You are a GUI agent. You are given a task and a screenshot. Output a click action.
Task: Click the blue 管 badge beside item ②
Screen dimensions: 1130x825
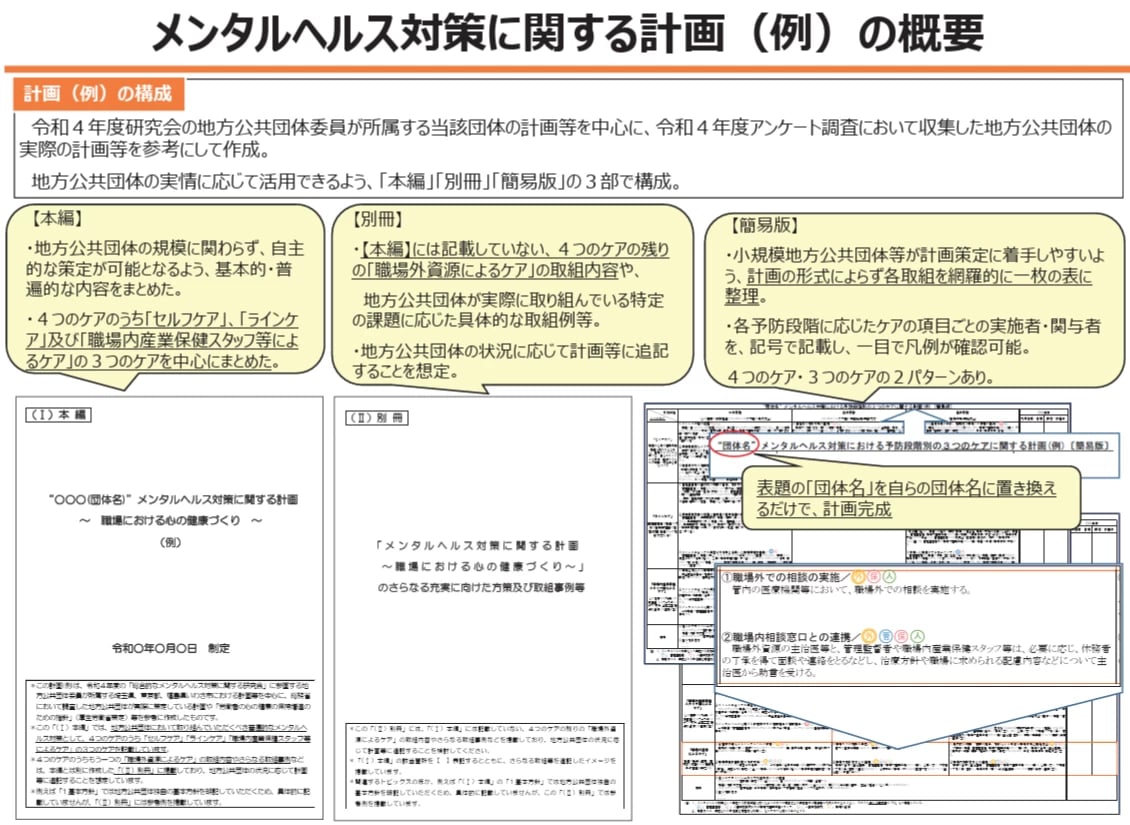pos(885,635)
